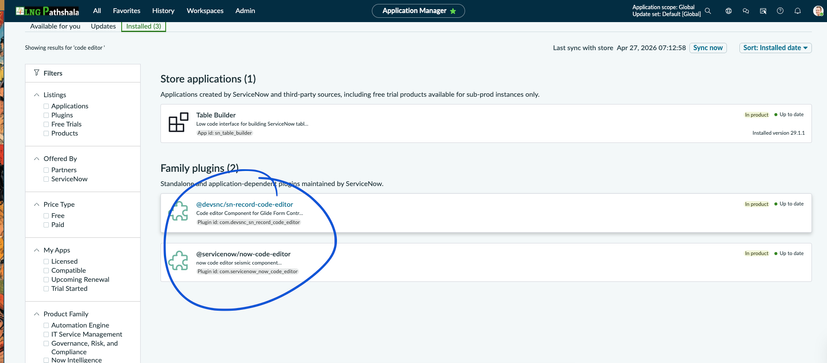The image size is (827, 363).
Task: Collapse the Offered By filter section
Action: point(36,158)
